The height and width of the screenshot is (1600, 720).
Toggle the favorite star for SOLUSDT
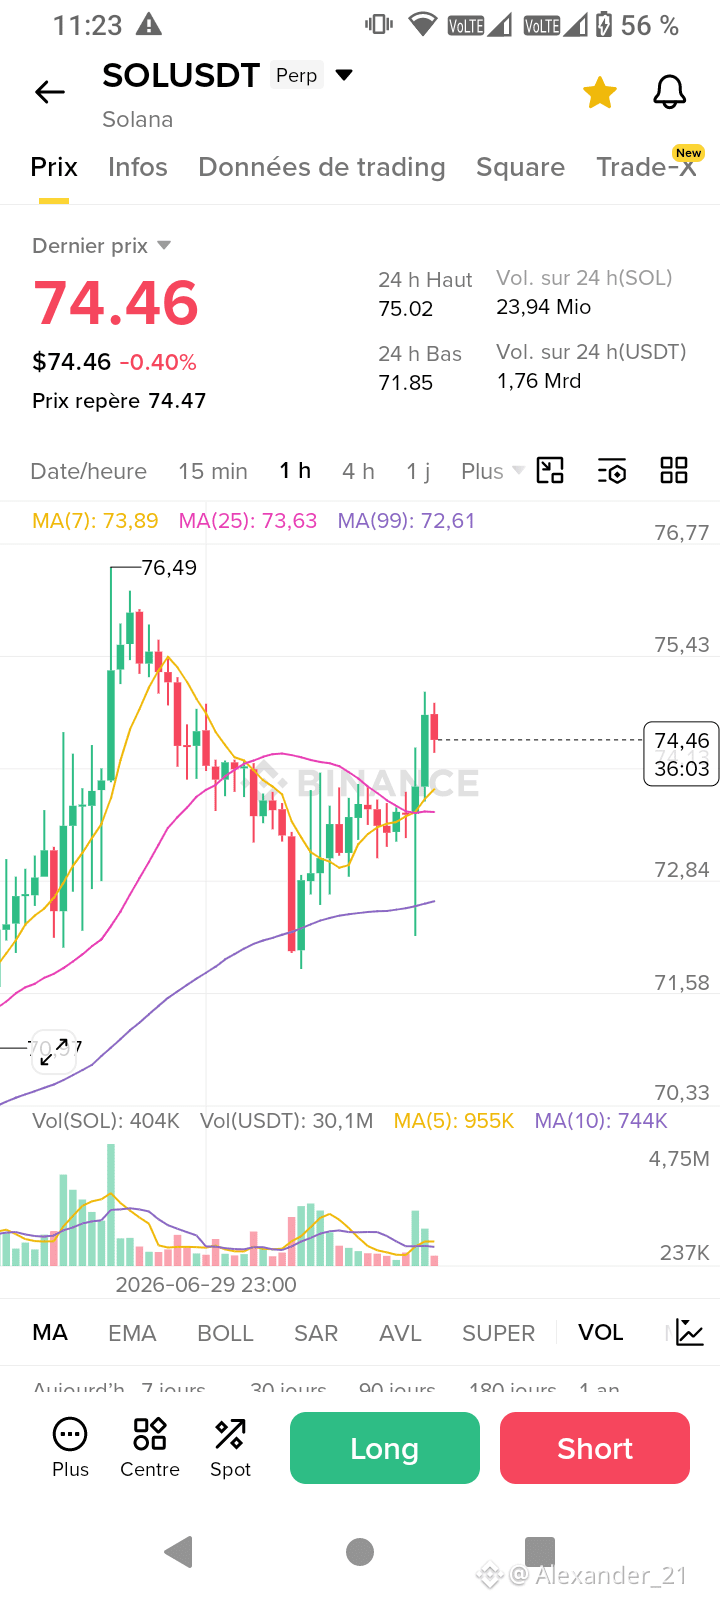tap(600, 93)
